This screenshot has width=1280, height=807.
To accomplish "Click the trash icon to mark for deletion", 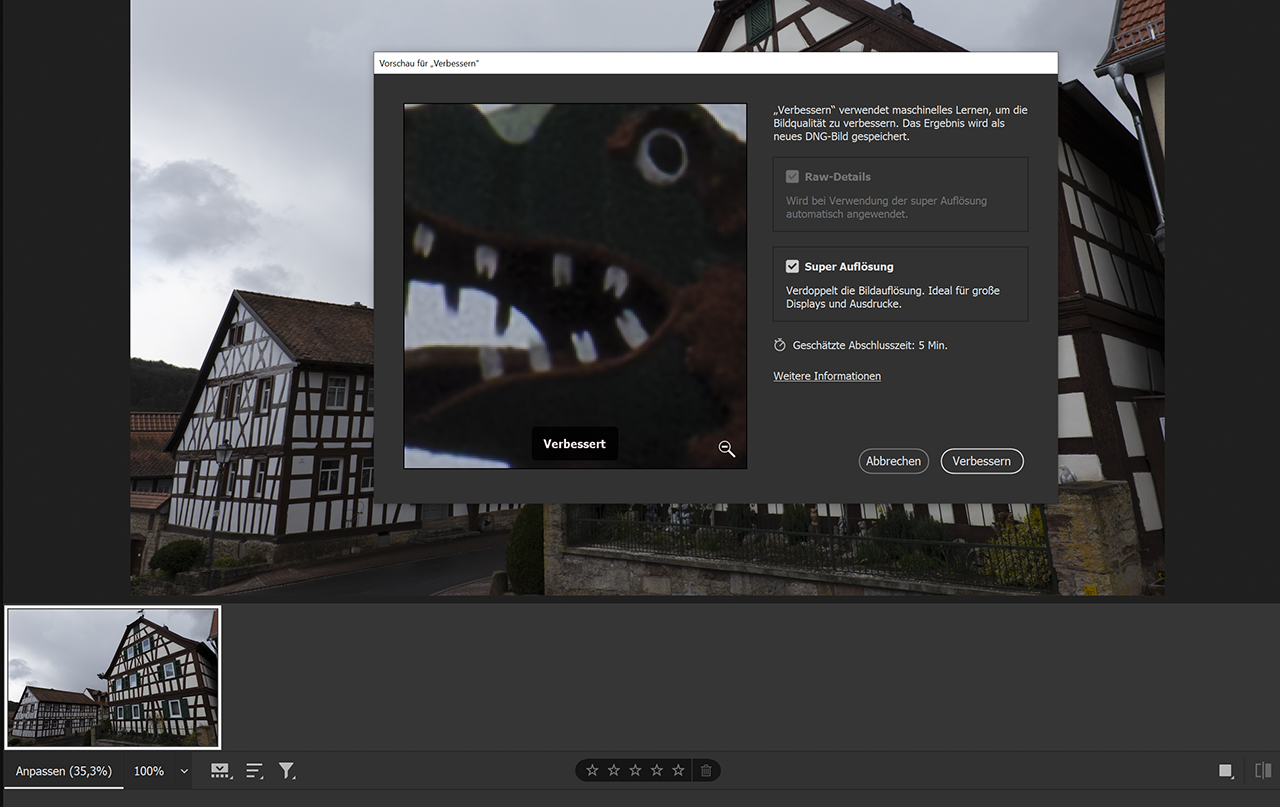I will [706, 770].
